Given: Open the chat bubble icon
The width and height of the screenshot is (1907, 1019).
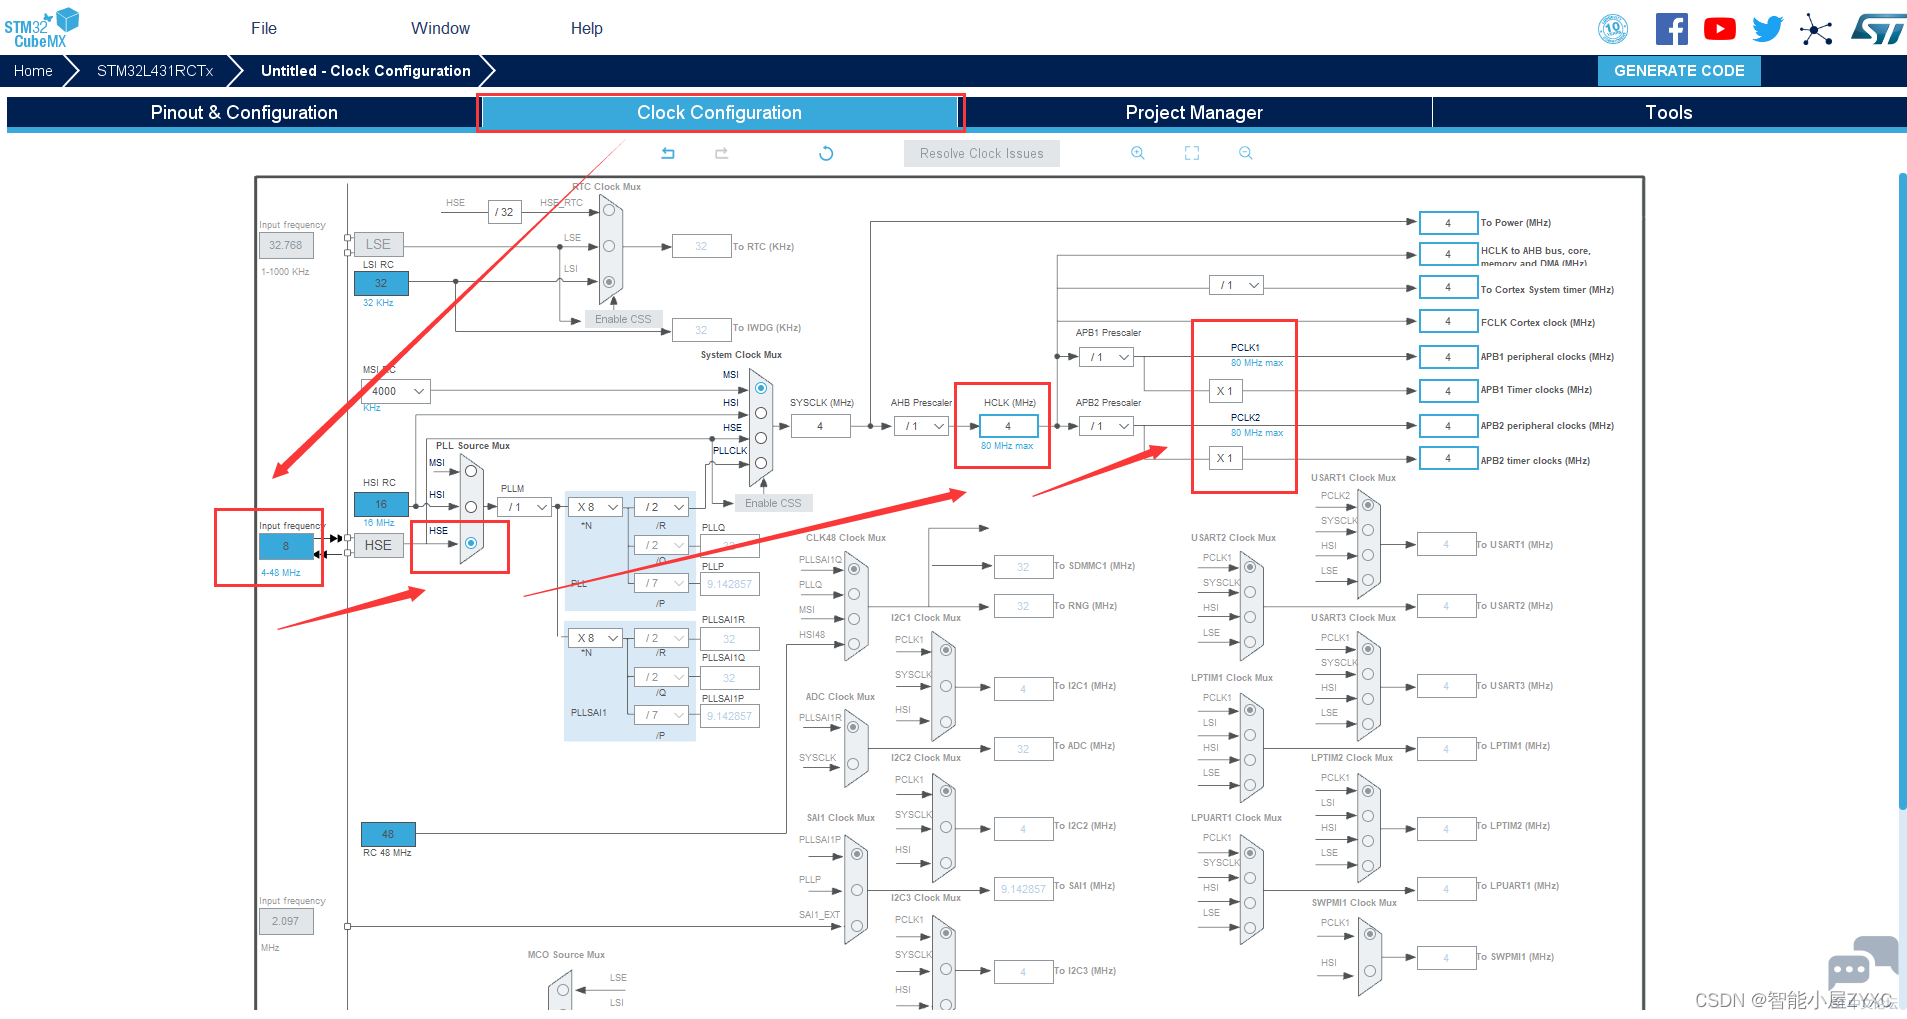Looking at the screenshot, I should click(x=1862, y=965).
